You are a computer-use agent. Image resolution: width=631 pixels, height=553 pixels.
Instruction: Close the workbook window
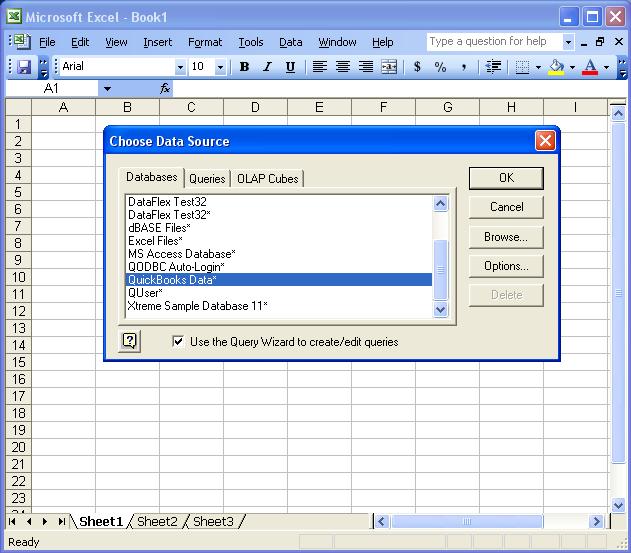tap(619, 41)
